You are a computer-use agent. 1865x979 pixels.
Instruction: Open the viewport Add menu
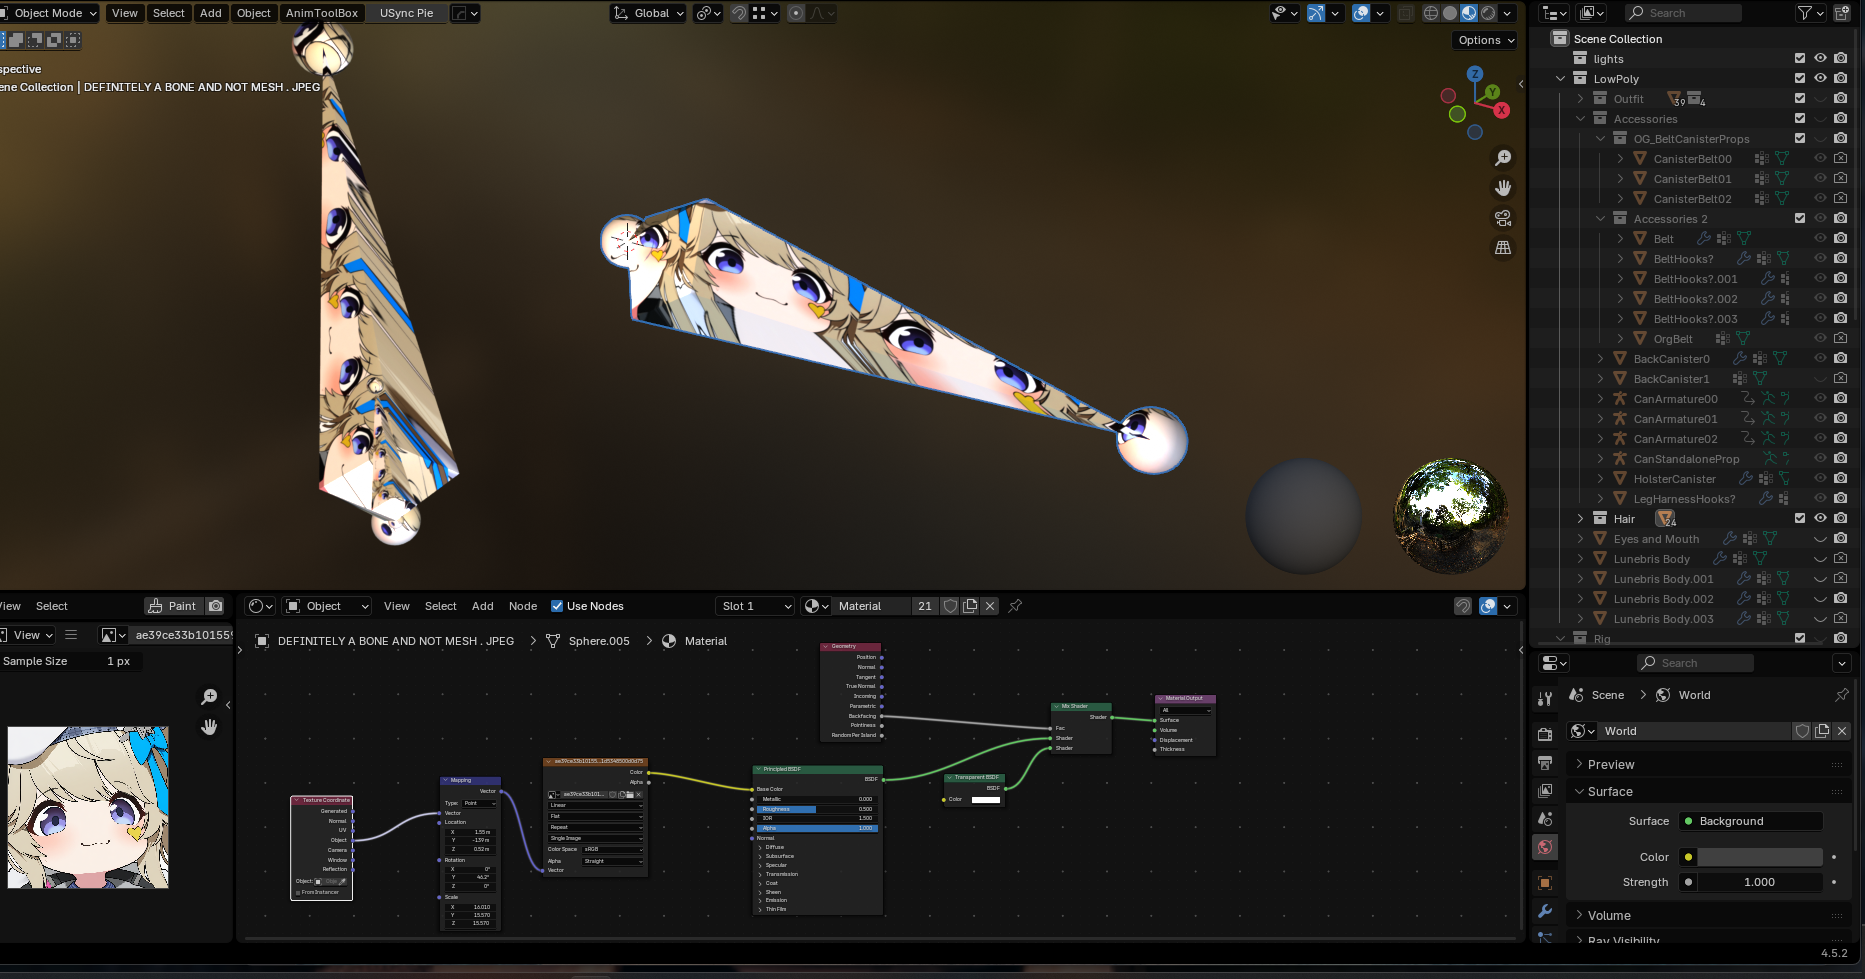click(211, 13)
